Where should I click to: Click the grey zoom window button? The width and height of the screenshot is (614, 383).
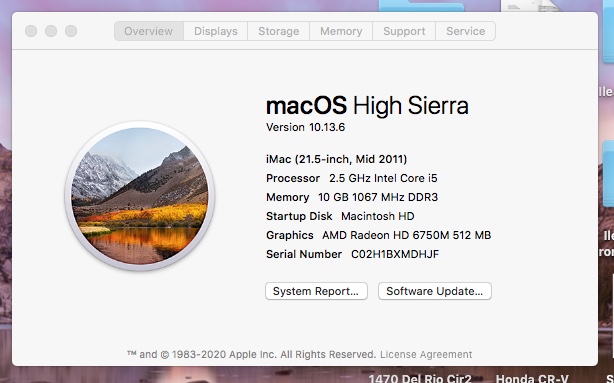point(71,31)
